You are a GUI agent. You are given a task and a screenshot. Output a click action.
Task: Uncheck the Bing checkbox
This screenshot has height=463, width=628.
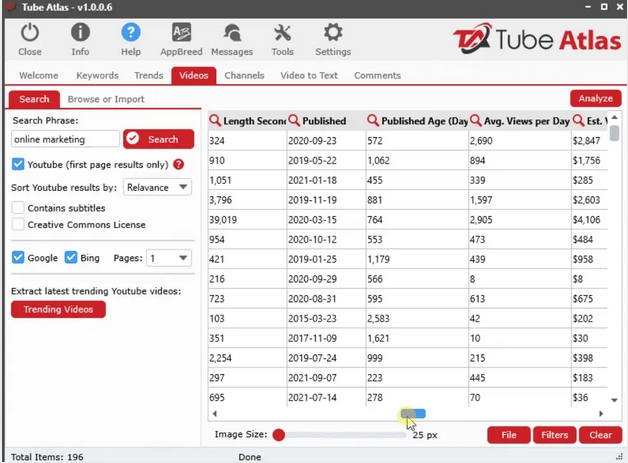(71, 258)
